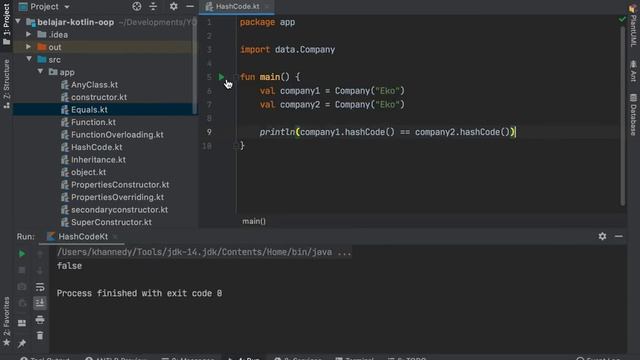This screenshot has width=640, height=360.
Task: Close the HashCodeKt run tab
Action: click(x=115, y=237)
